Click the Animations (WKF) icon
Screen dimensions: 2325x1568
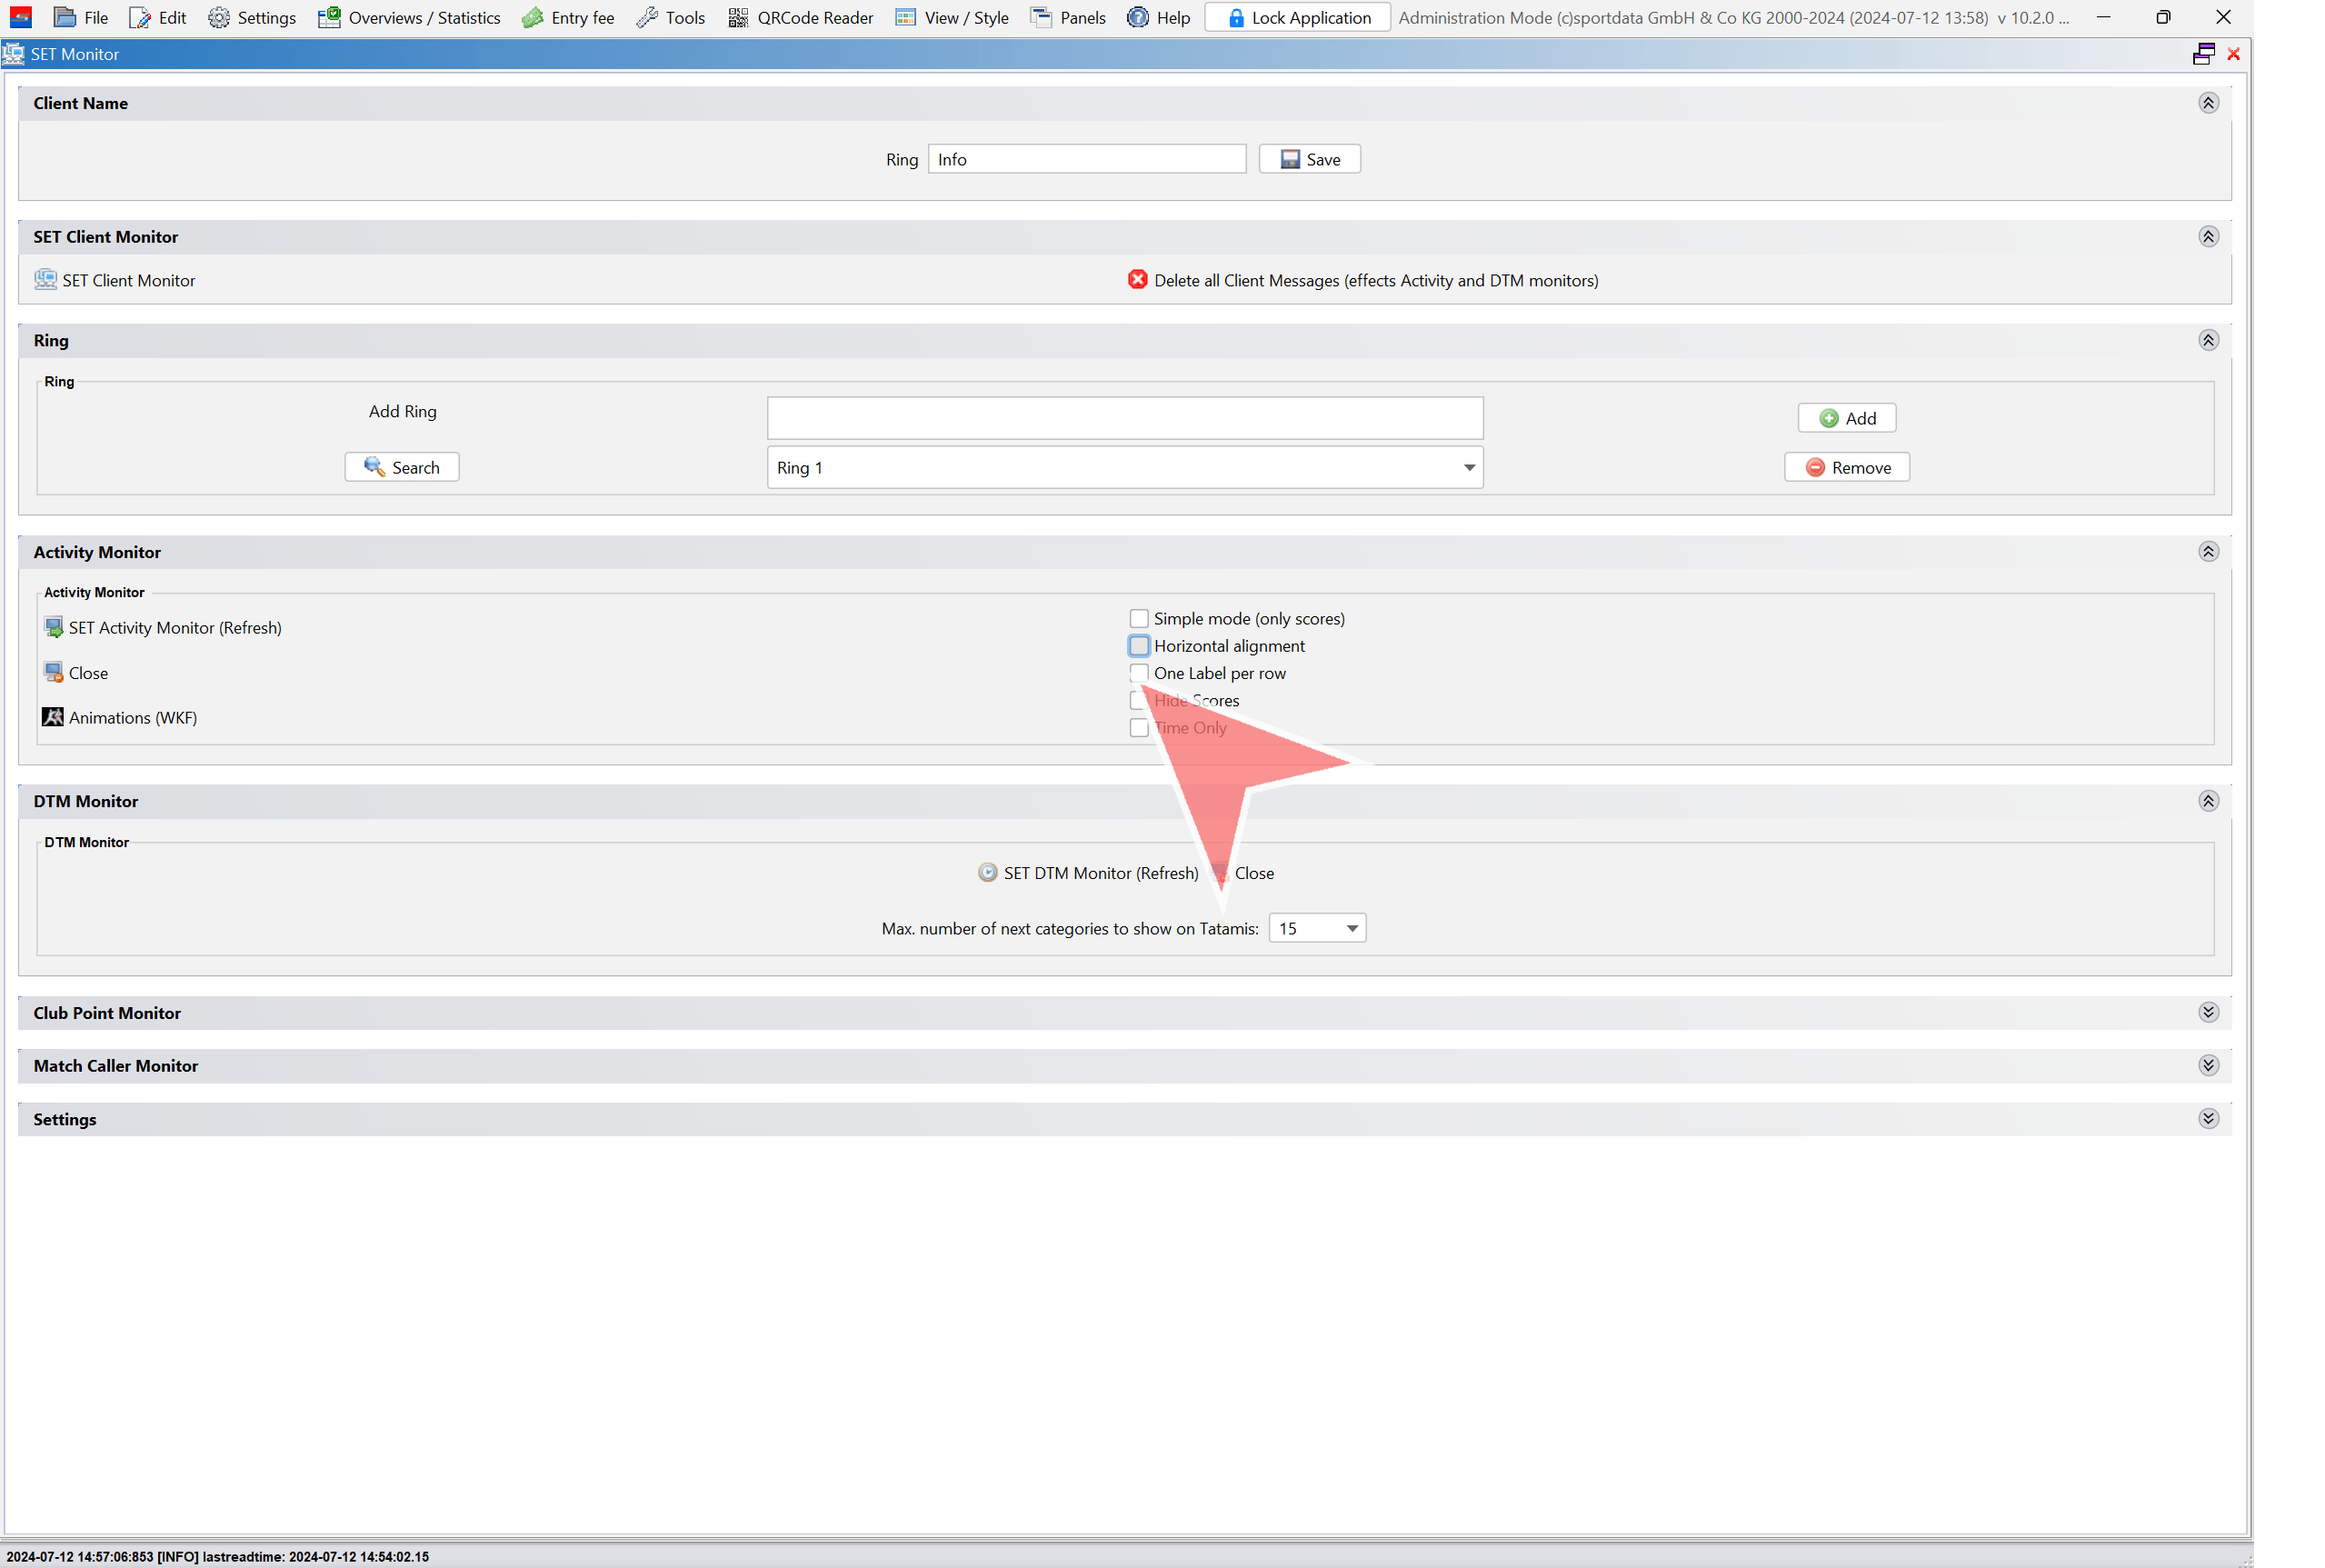(53, 717)
